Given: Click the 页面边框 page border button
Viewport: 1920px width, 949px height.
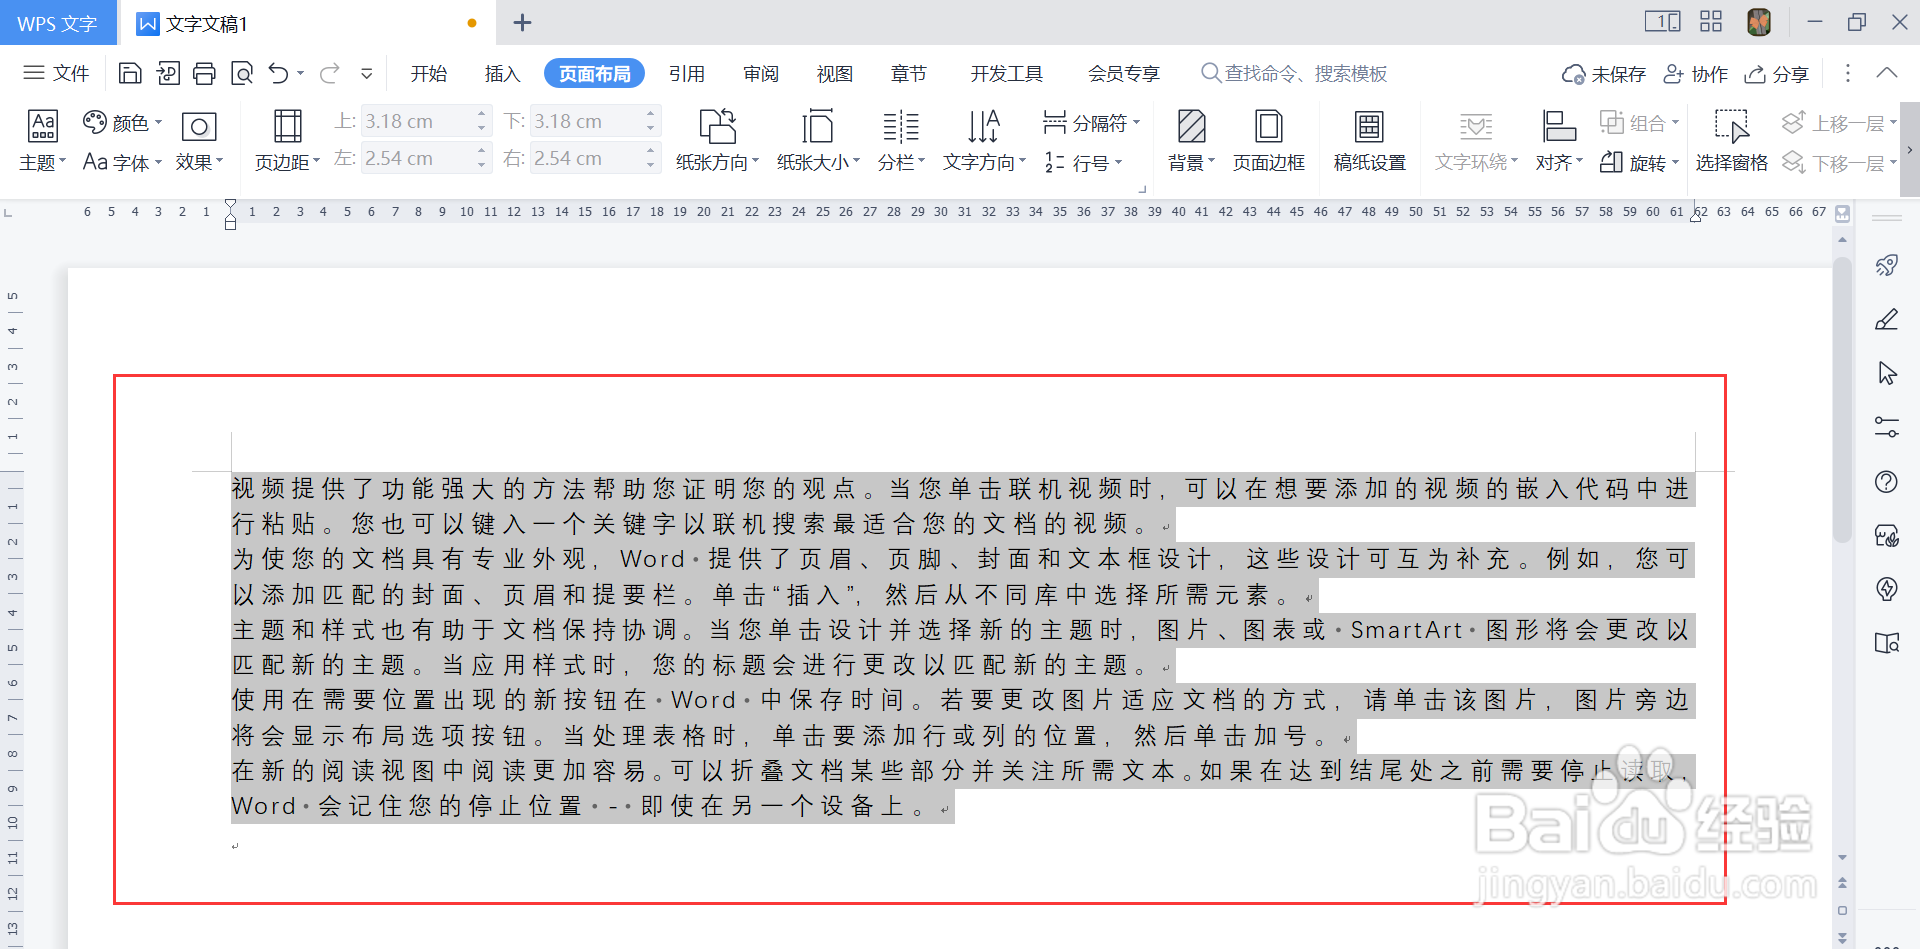Looking at the screenshot, I should [1269, 140].
